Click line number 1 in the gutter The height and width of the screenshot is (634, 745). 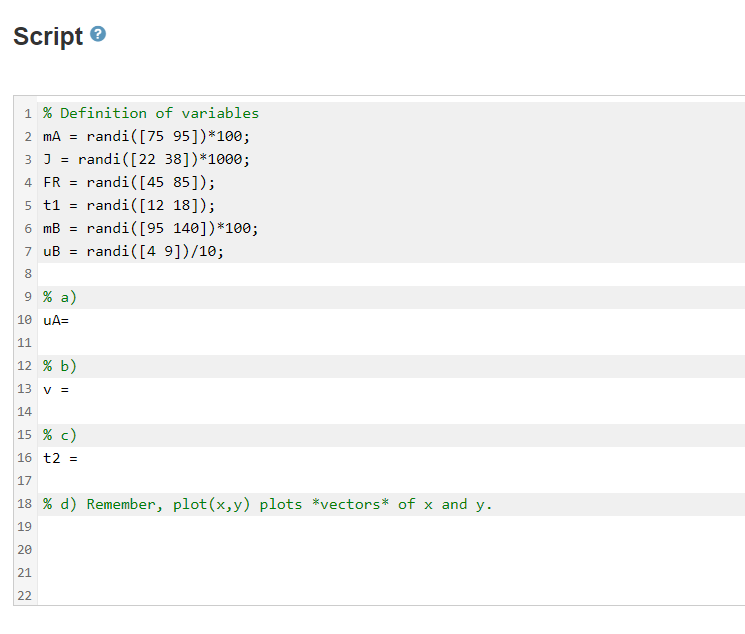pos(28,114)
